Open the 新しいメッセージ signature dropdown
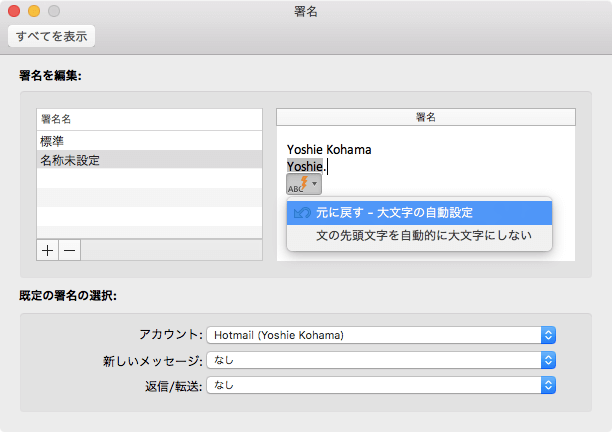The height and width of the screenshot is (432, 612). pos(380,360)
